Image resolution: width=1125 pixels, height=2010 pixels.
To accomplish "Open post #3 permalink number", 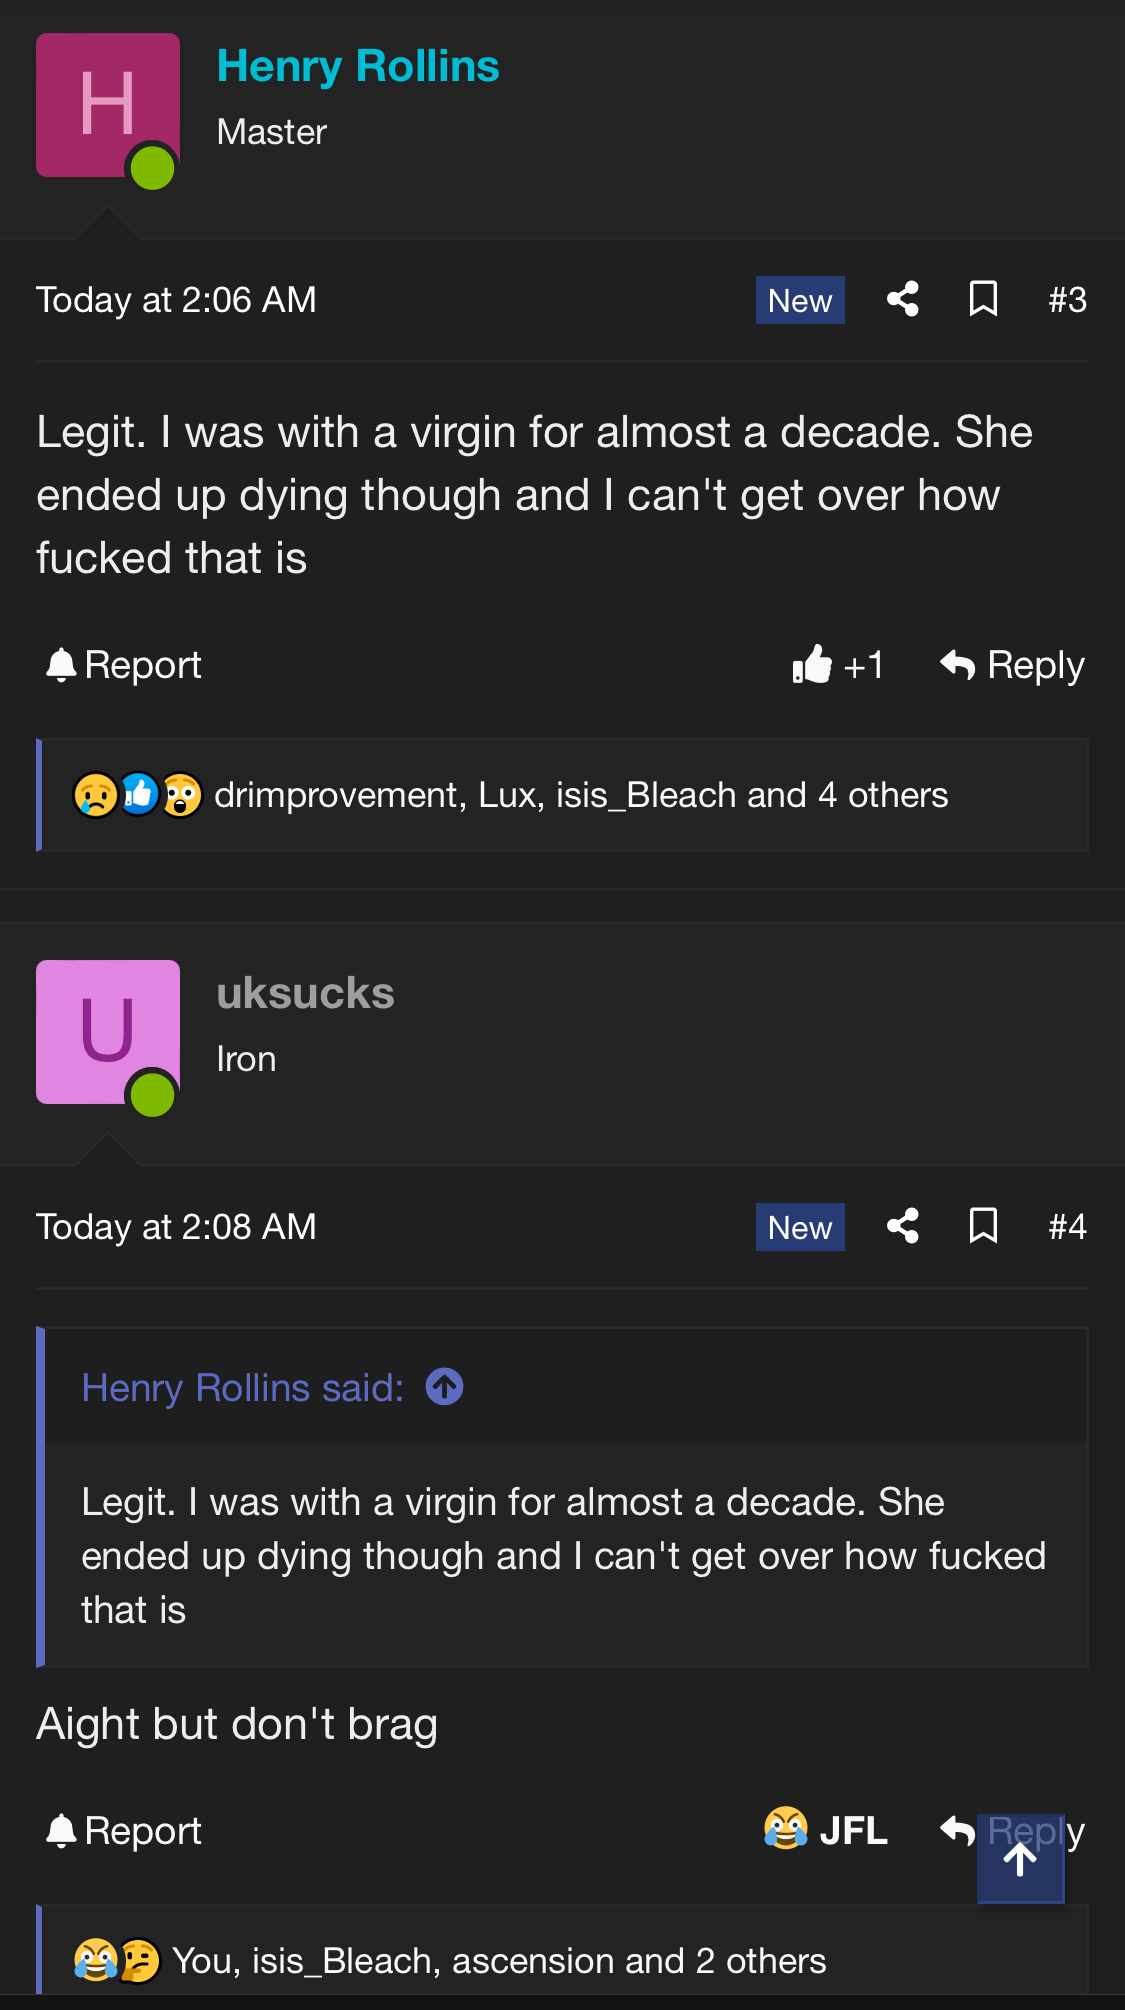I will (1067, 300).
